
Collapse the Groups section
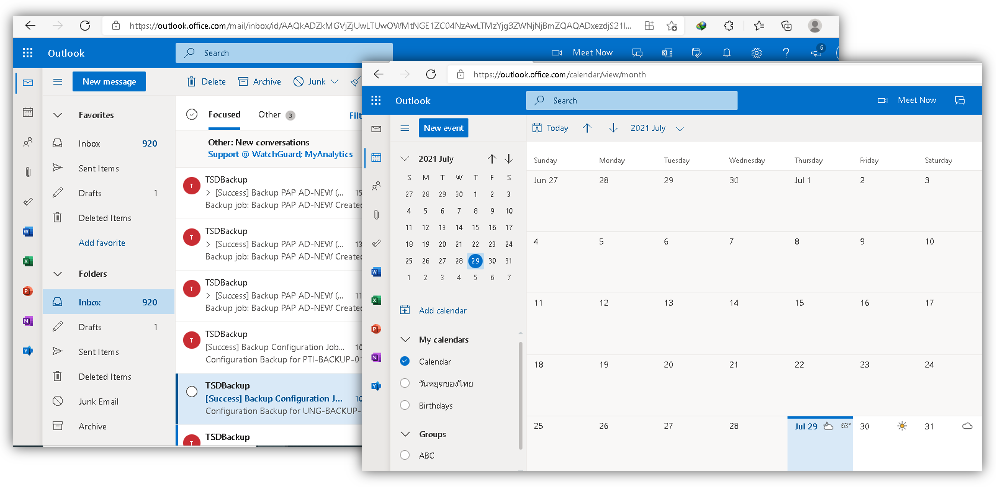[x=405, y=434]
